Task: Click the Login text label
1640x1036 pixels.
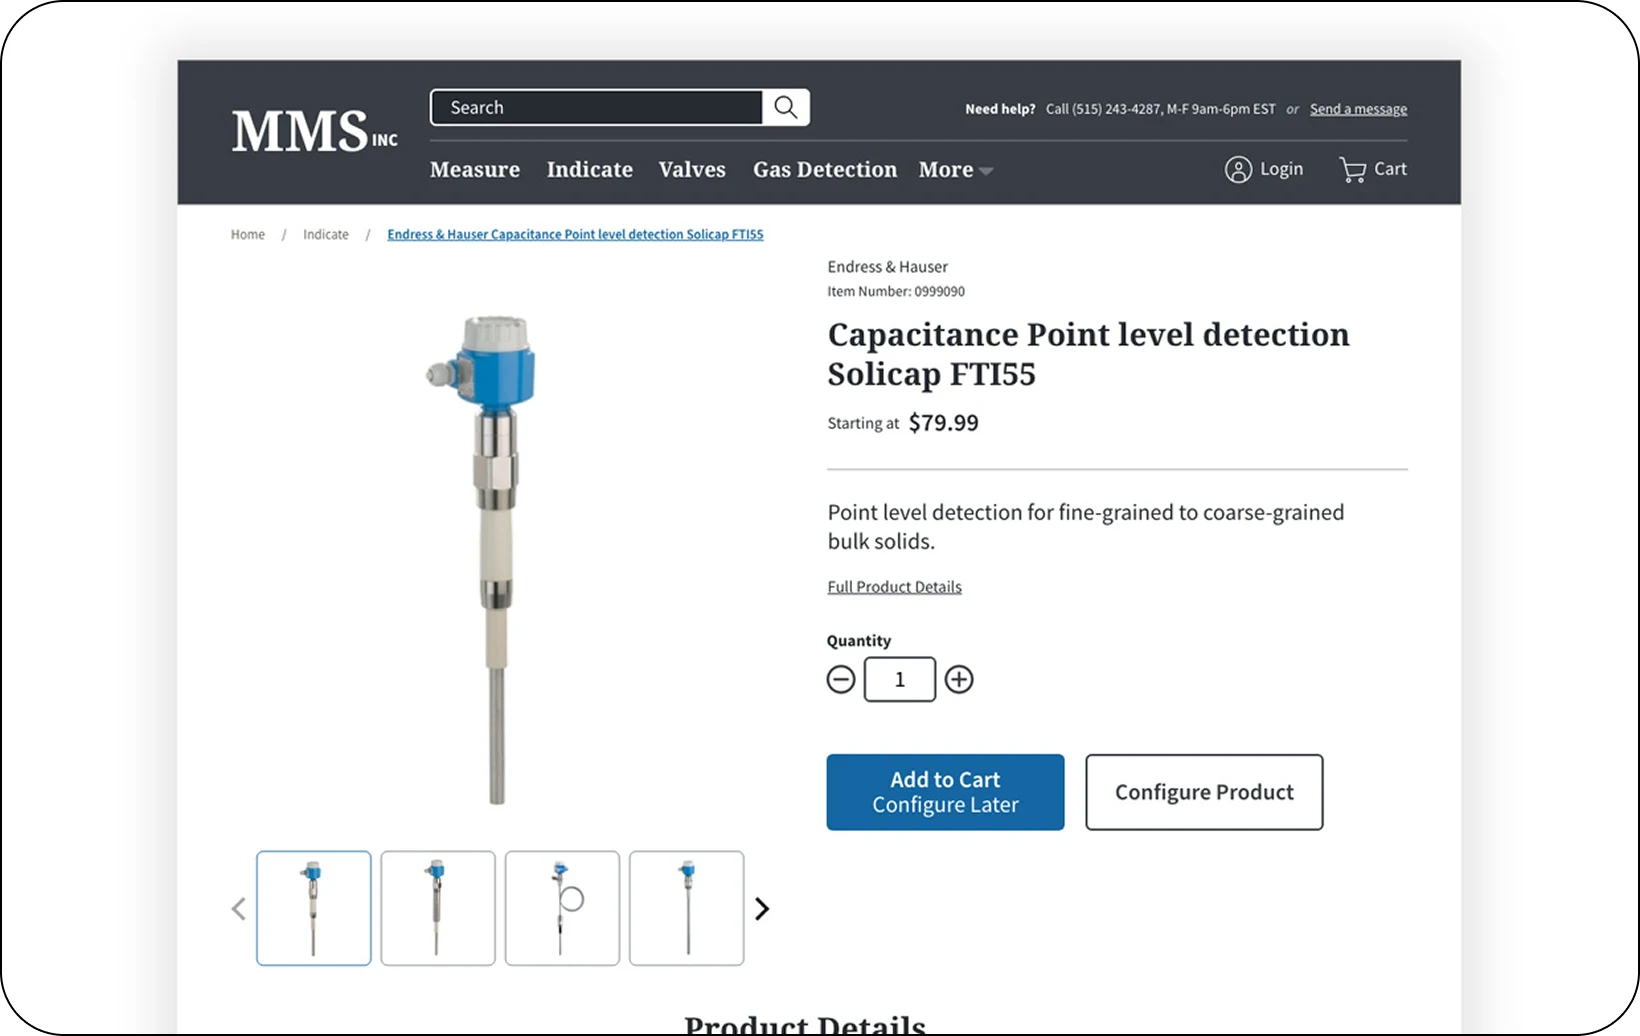Action: coord(1281,169)
